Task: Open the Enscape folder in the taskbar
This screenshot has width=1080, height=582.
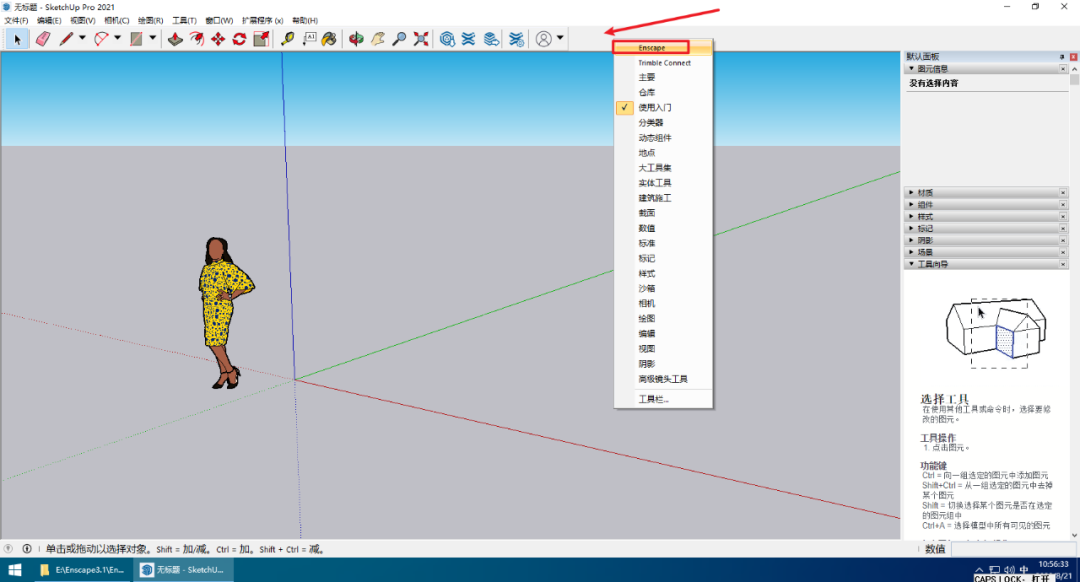Action: pos(83,570)
